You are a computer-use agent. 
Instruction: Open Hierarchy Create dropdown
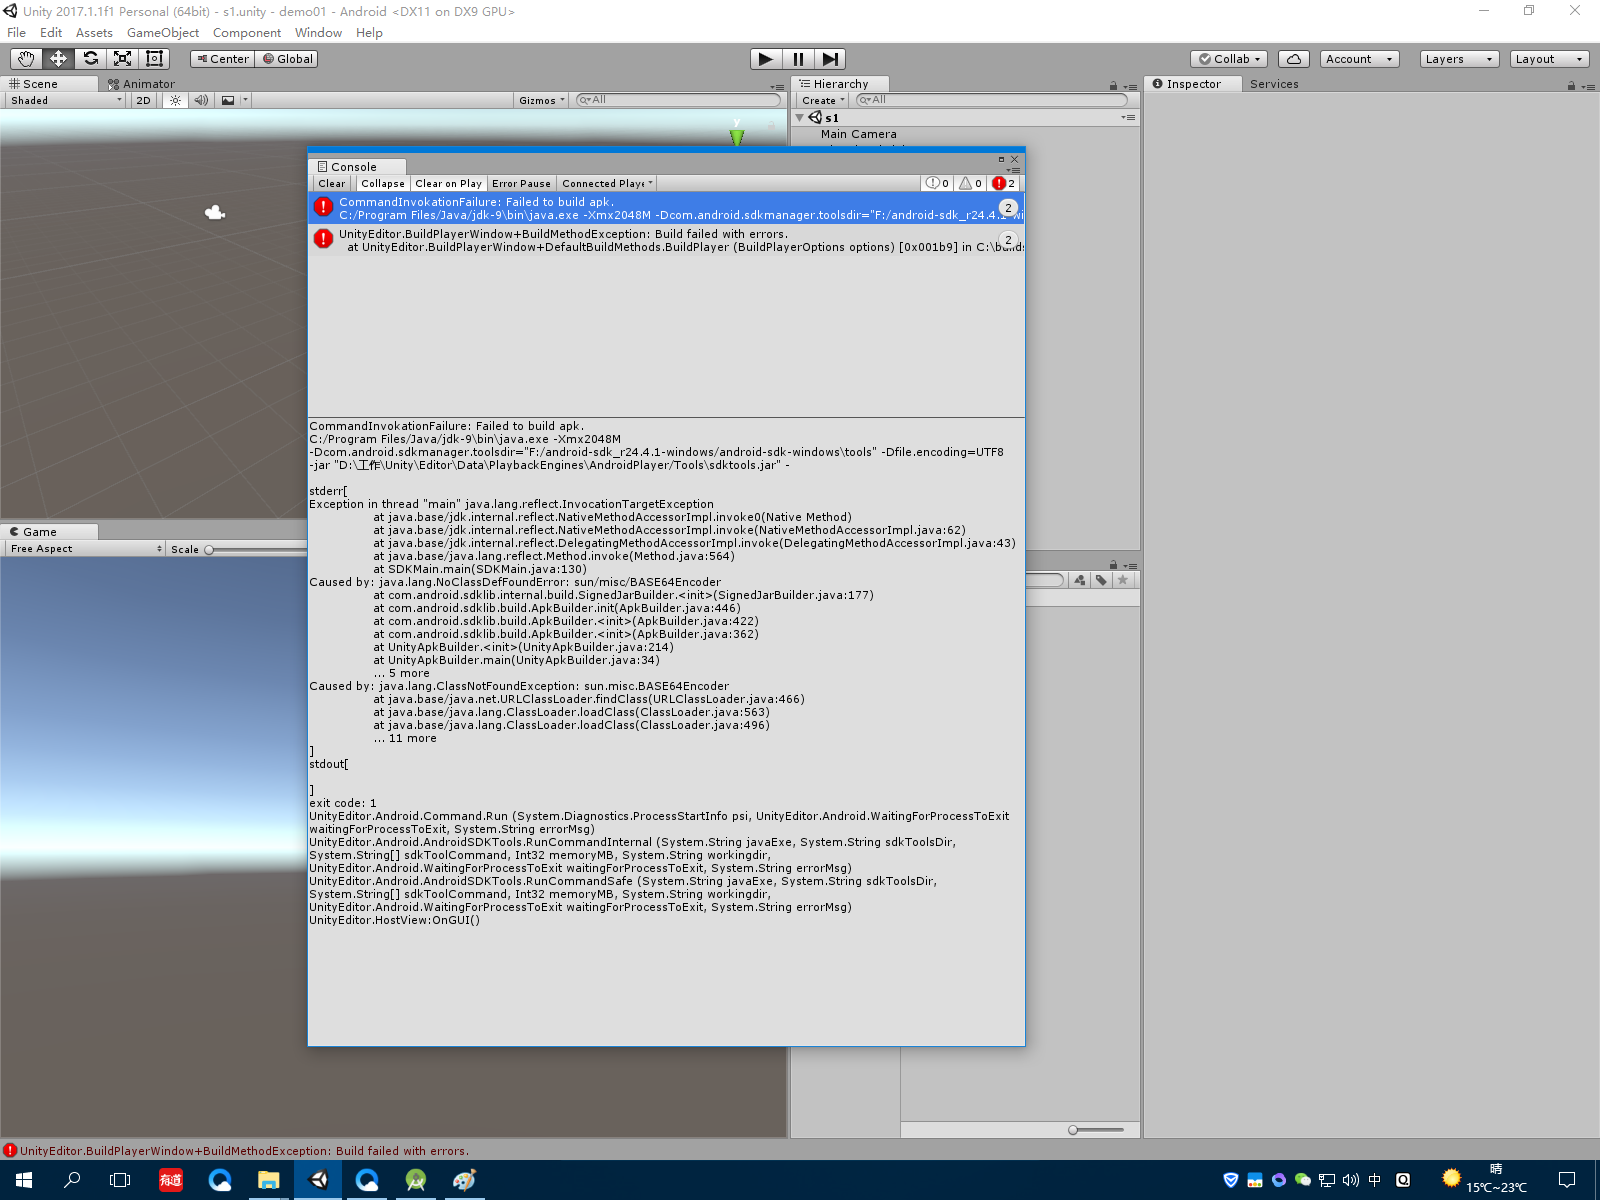point(823,100)
